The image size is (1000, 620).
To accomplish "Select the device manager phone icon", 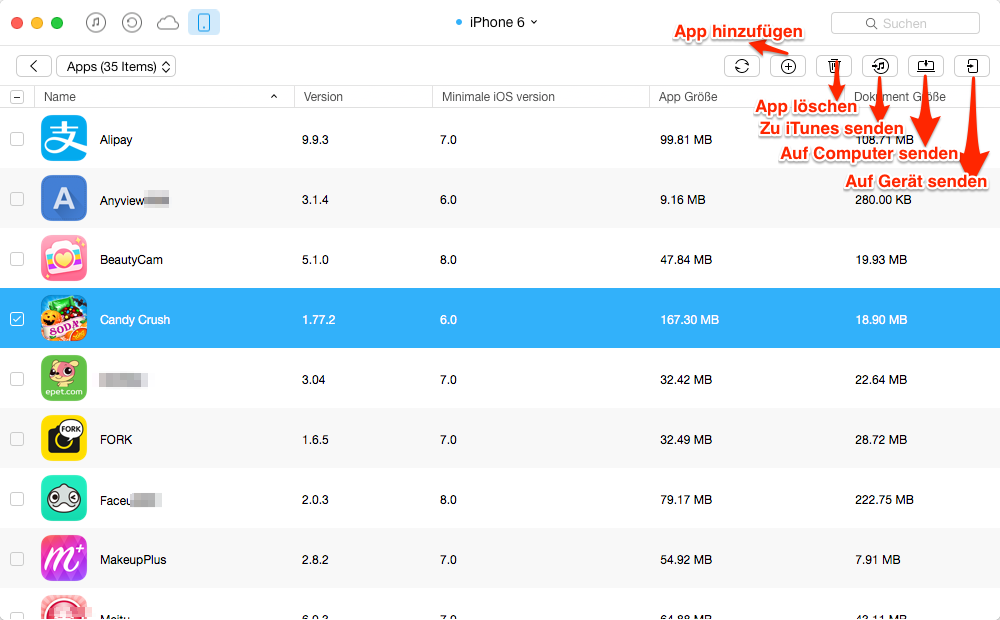I will (x=204, y=22).
